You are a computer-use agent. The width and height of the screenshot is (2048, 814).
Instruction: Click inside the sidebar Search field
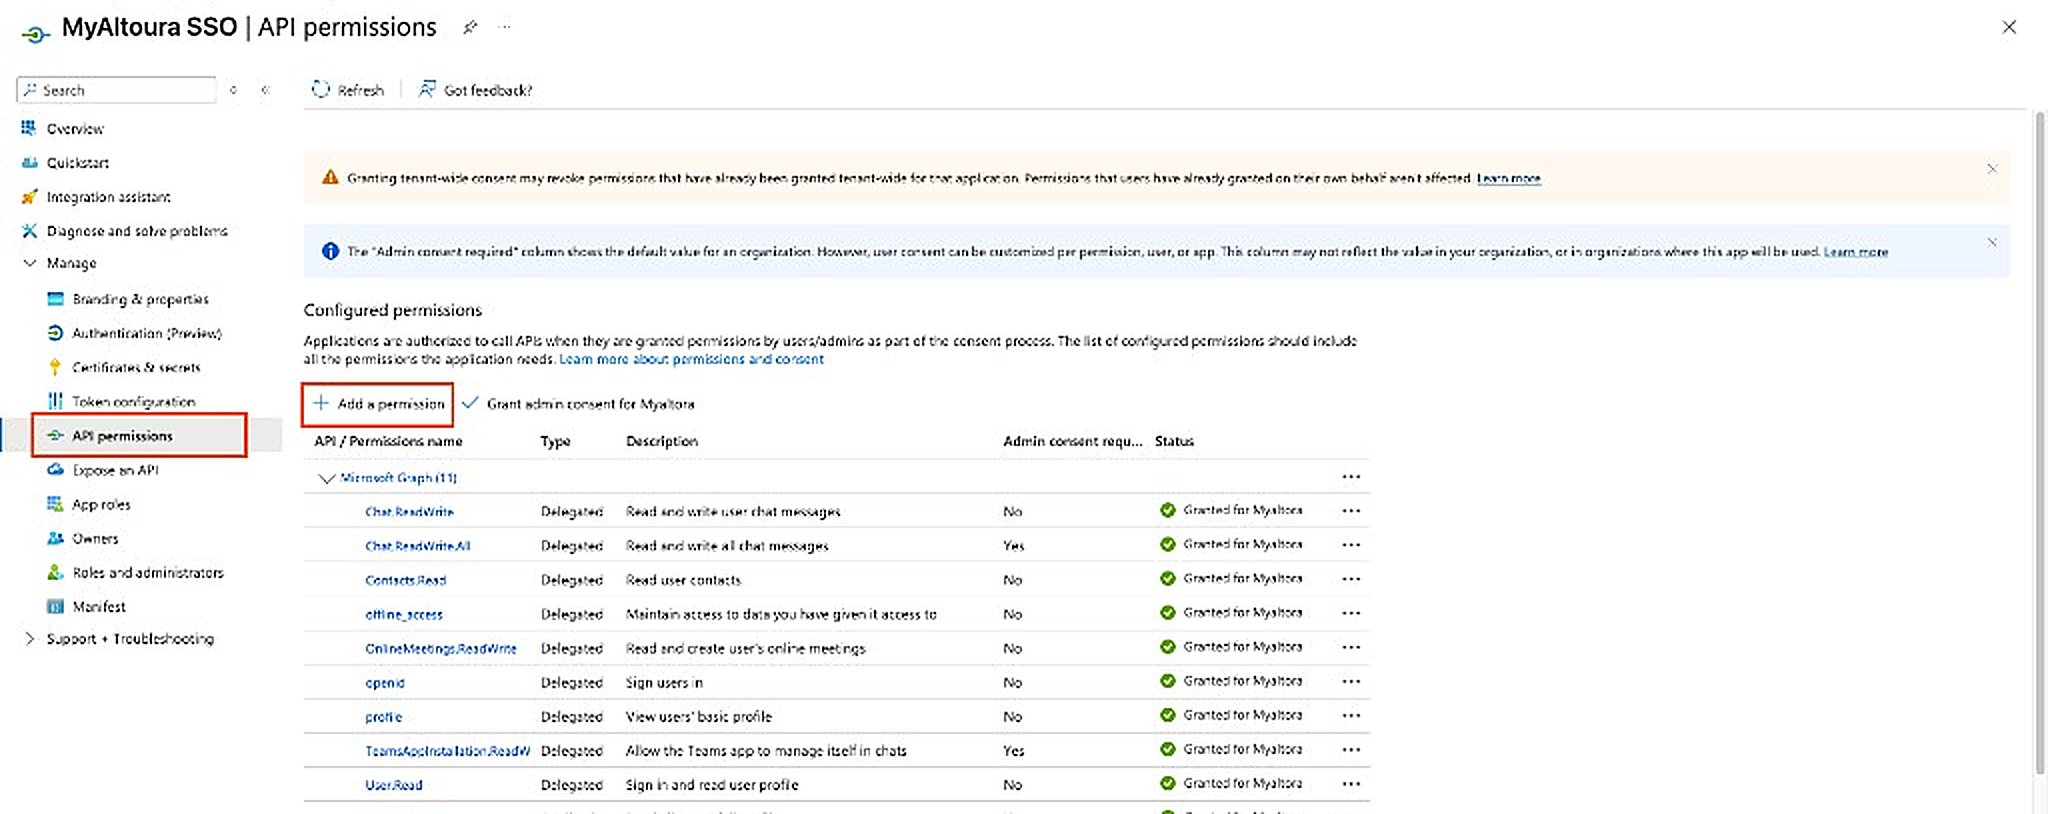[117, 90]
